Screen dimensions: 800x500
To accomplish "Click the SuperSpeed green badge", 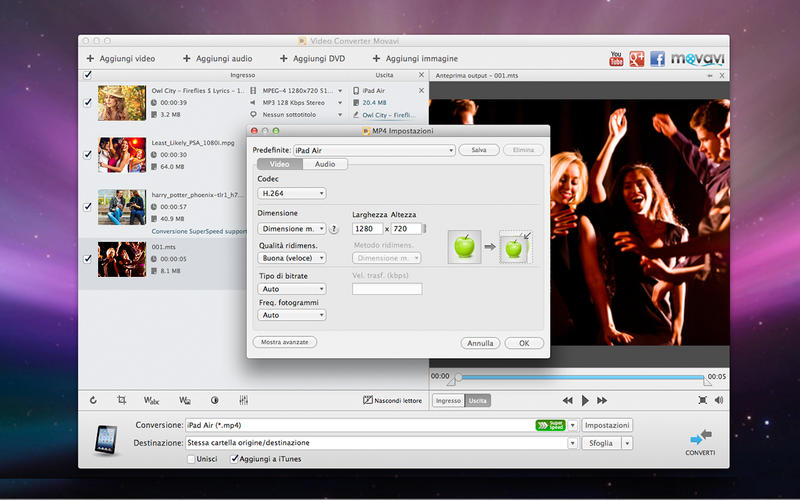I will 551,425.
